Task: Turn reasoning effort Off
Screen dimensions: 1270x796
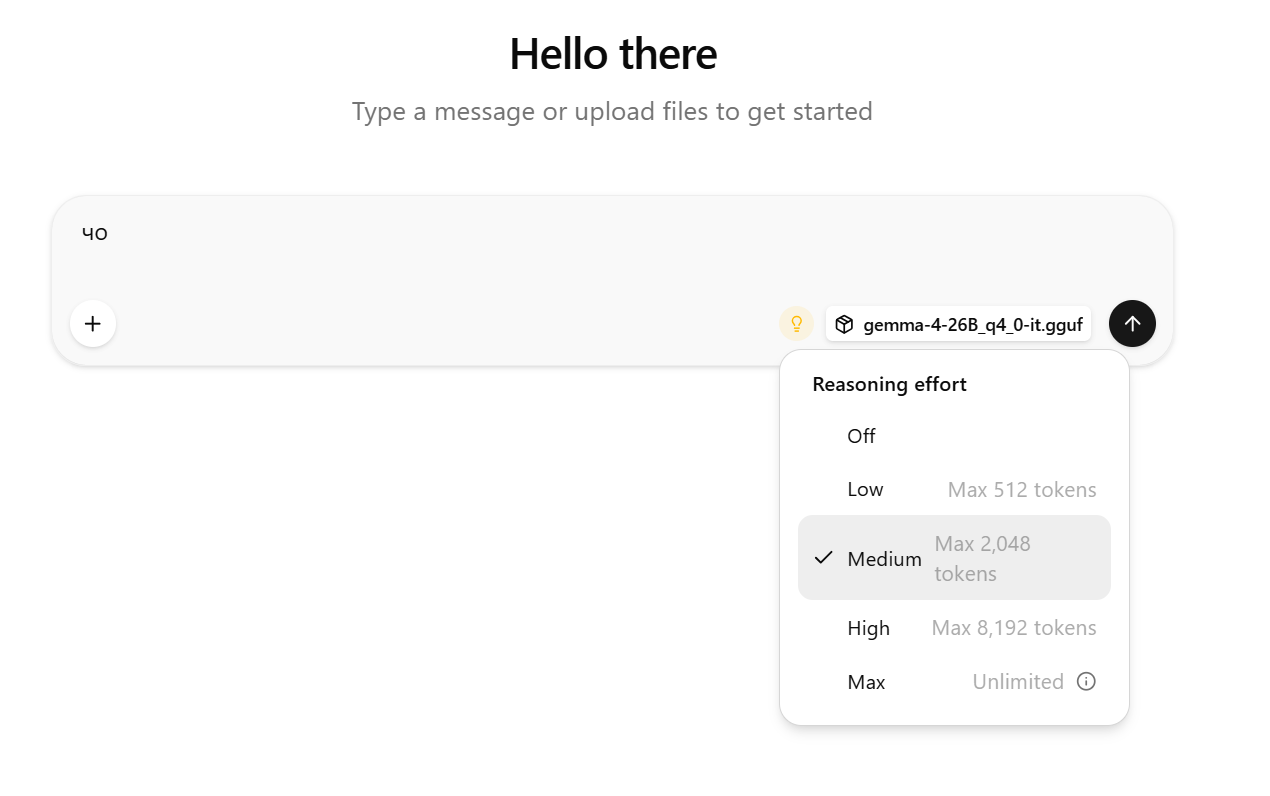Action: [x=954, y=436]
